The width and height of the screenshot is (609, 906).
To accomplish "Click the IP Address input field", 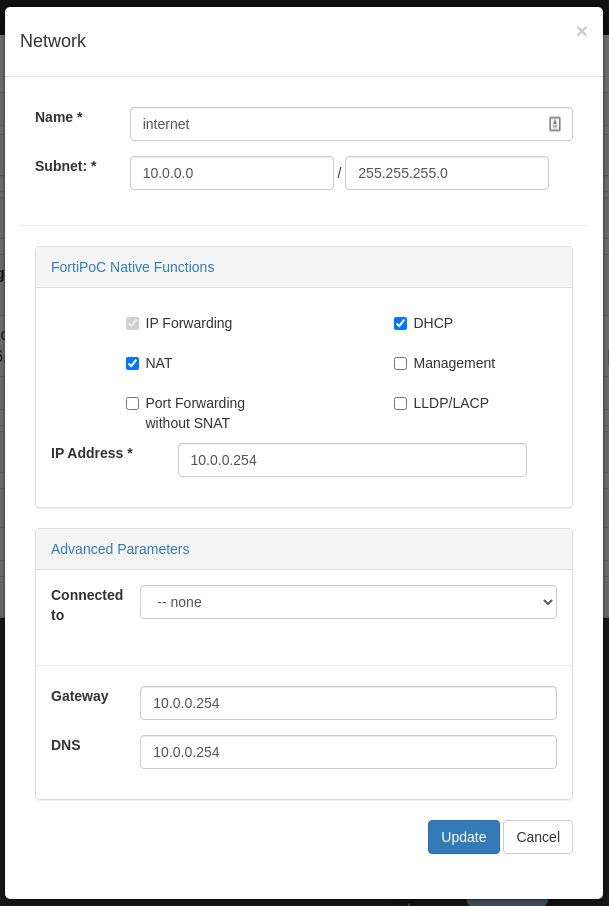I will click(352, 460).
